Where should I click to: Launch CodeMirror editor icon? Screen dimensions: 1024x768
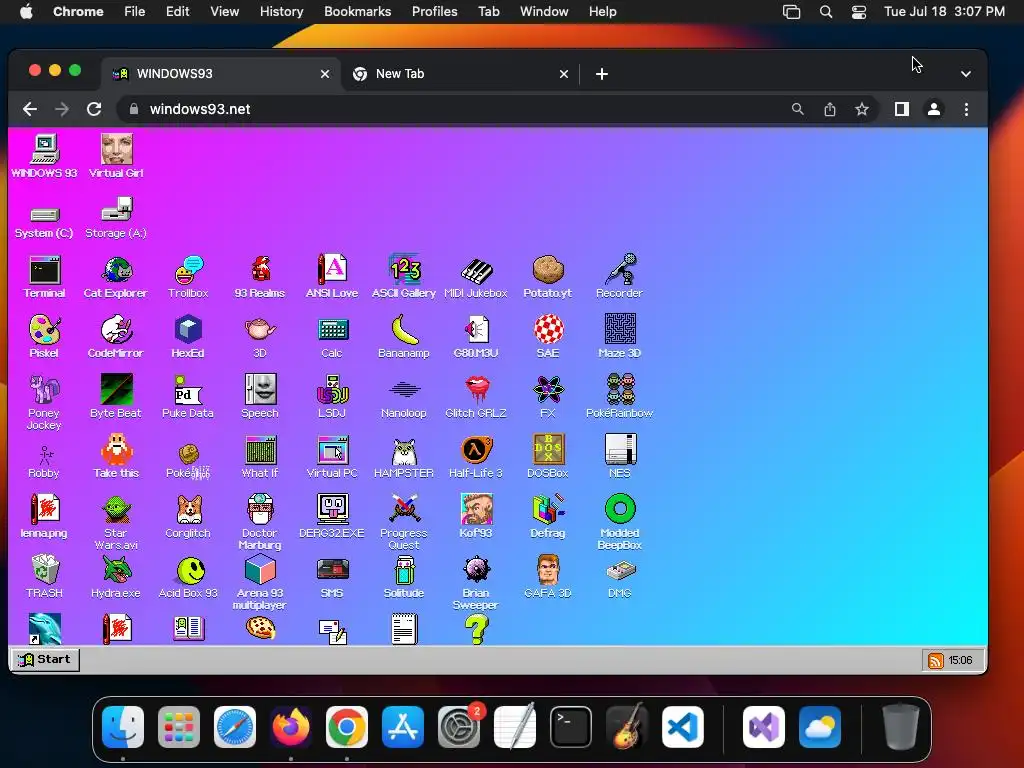point(116,337)
